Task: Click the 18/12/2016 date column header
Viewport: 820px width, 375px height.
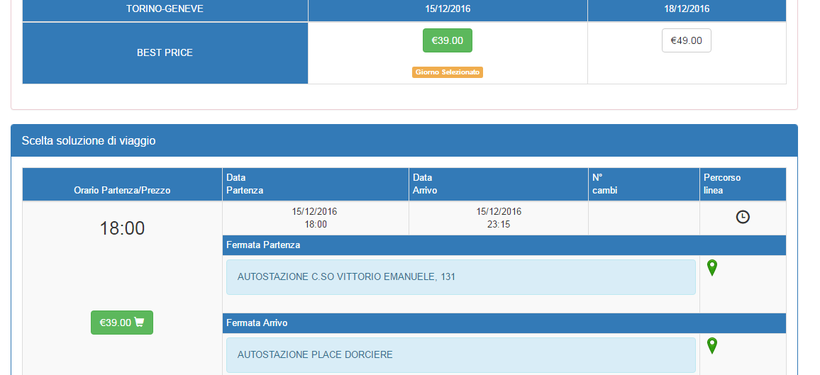Action: (x=687, y=9)
